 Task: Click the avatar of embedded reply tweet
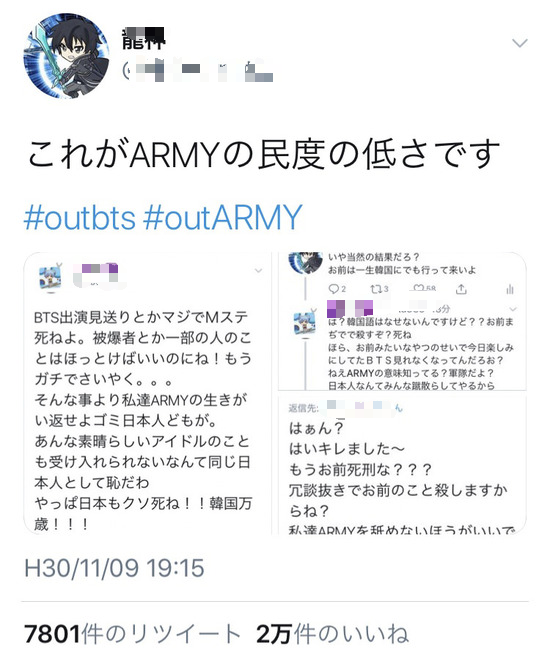click(304, 324)
